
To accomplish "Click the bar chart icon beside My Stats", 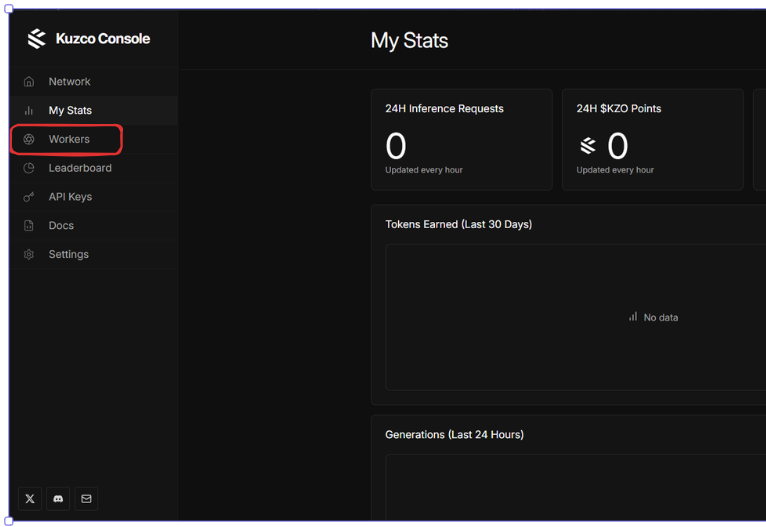I will (29, 111).
